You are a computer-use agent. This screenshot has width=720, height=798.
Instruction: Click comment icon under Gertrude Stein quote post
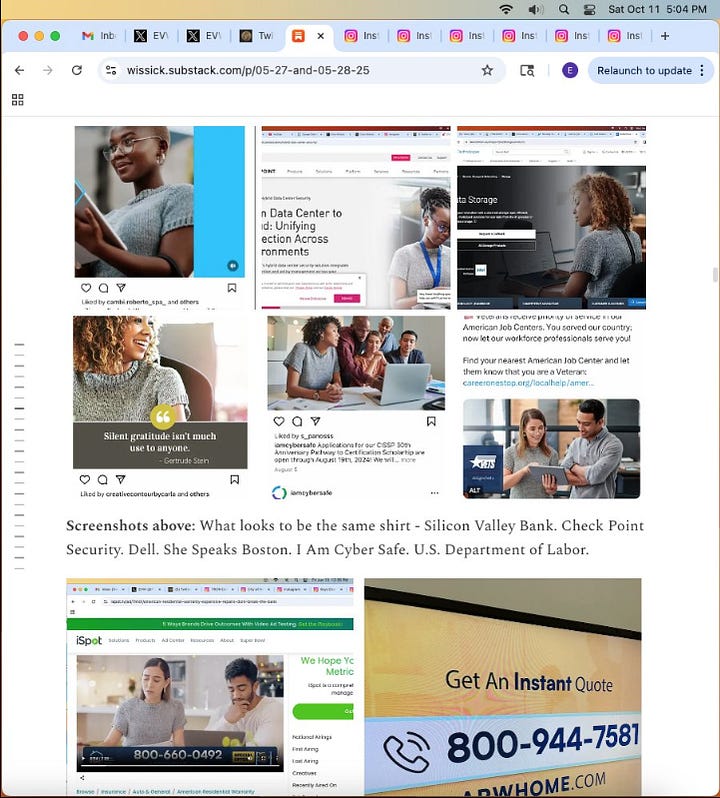102,479
